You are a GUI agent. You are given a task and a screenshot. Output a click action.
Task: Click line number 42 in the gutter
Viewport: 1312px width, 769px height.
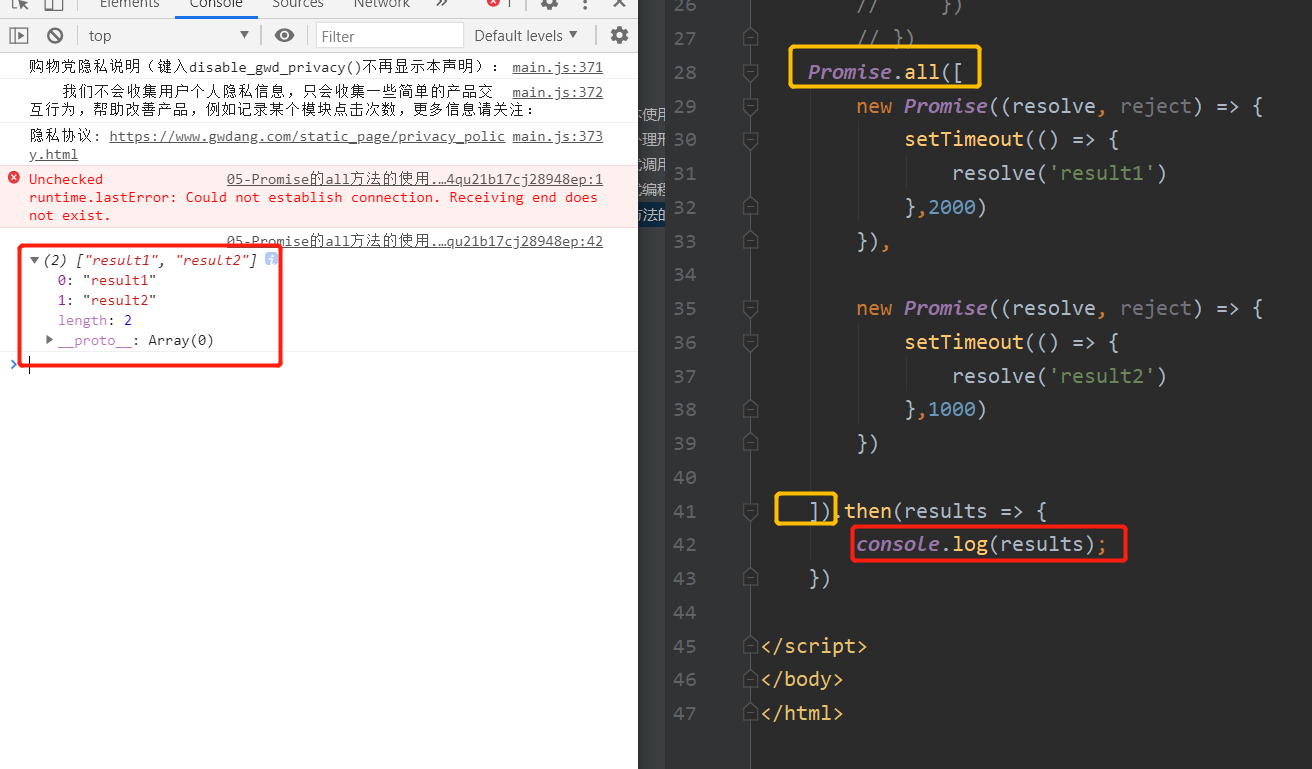point(684,544)
